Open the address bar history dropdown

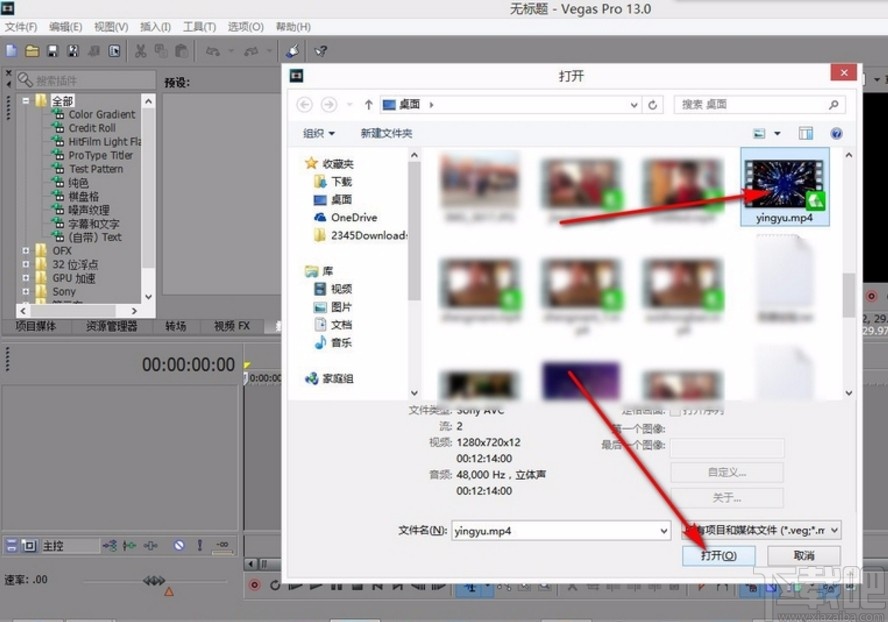point(634,105)
